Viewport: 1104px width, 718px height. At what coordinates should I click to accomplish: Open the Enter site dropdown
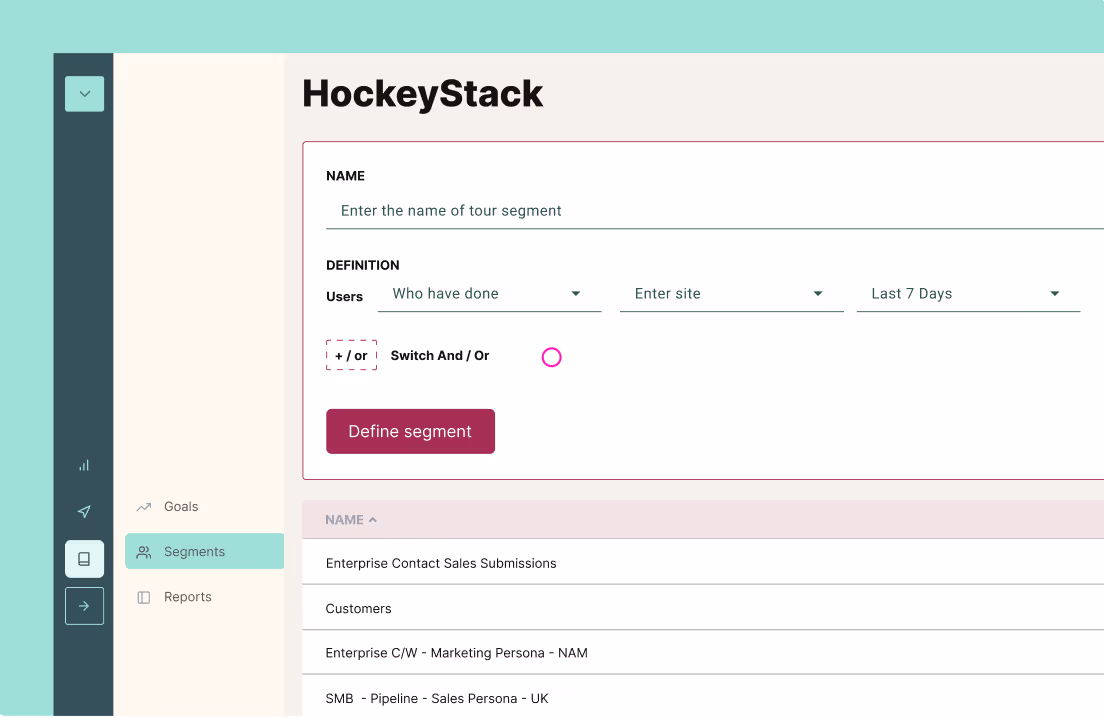tap(732, 294)
